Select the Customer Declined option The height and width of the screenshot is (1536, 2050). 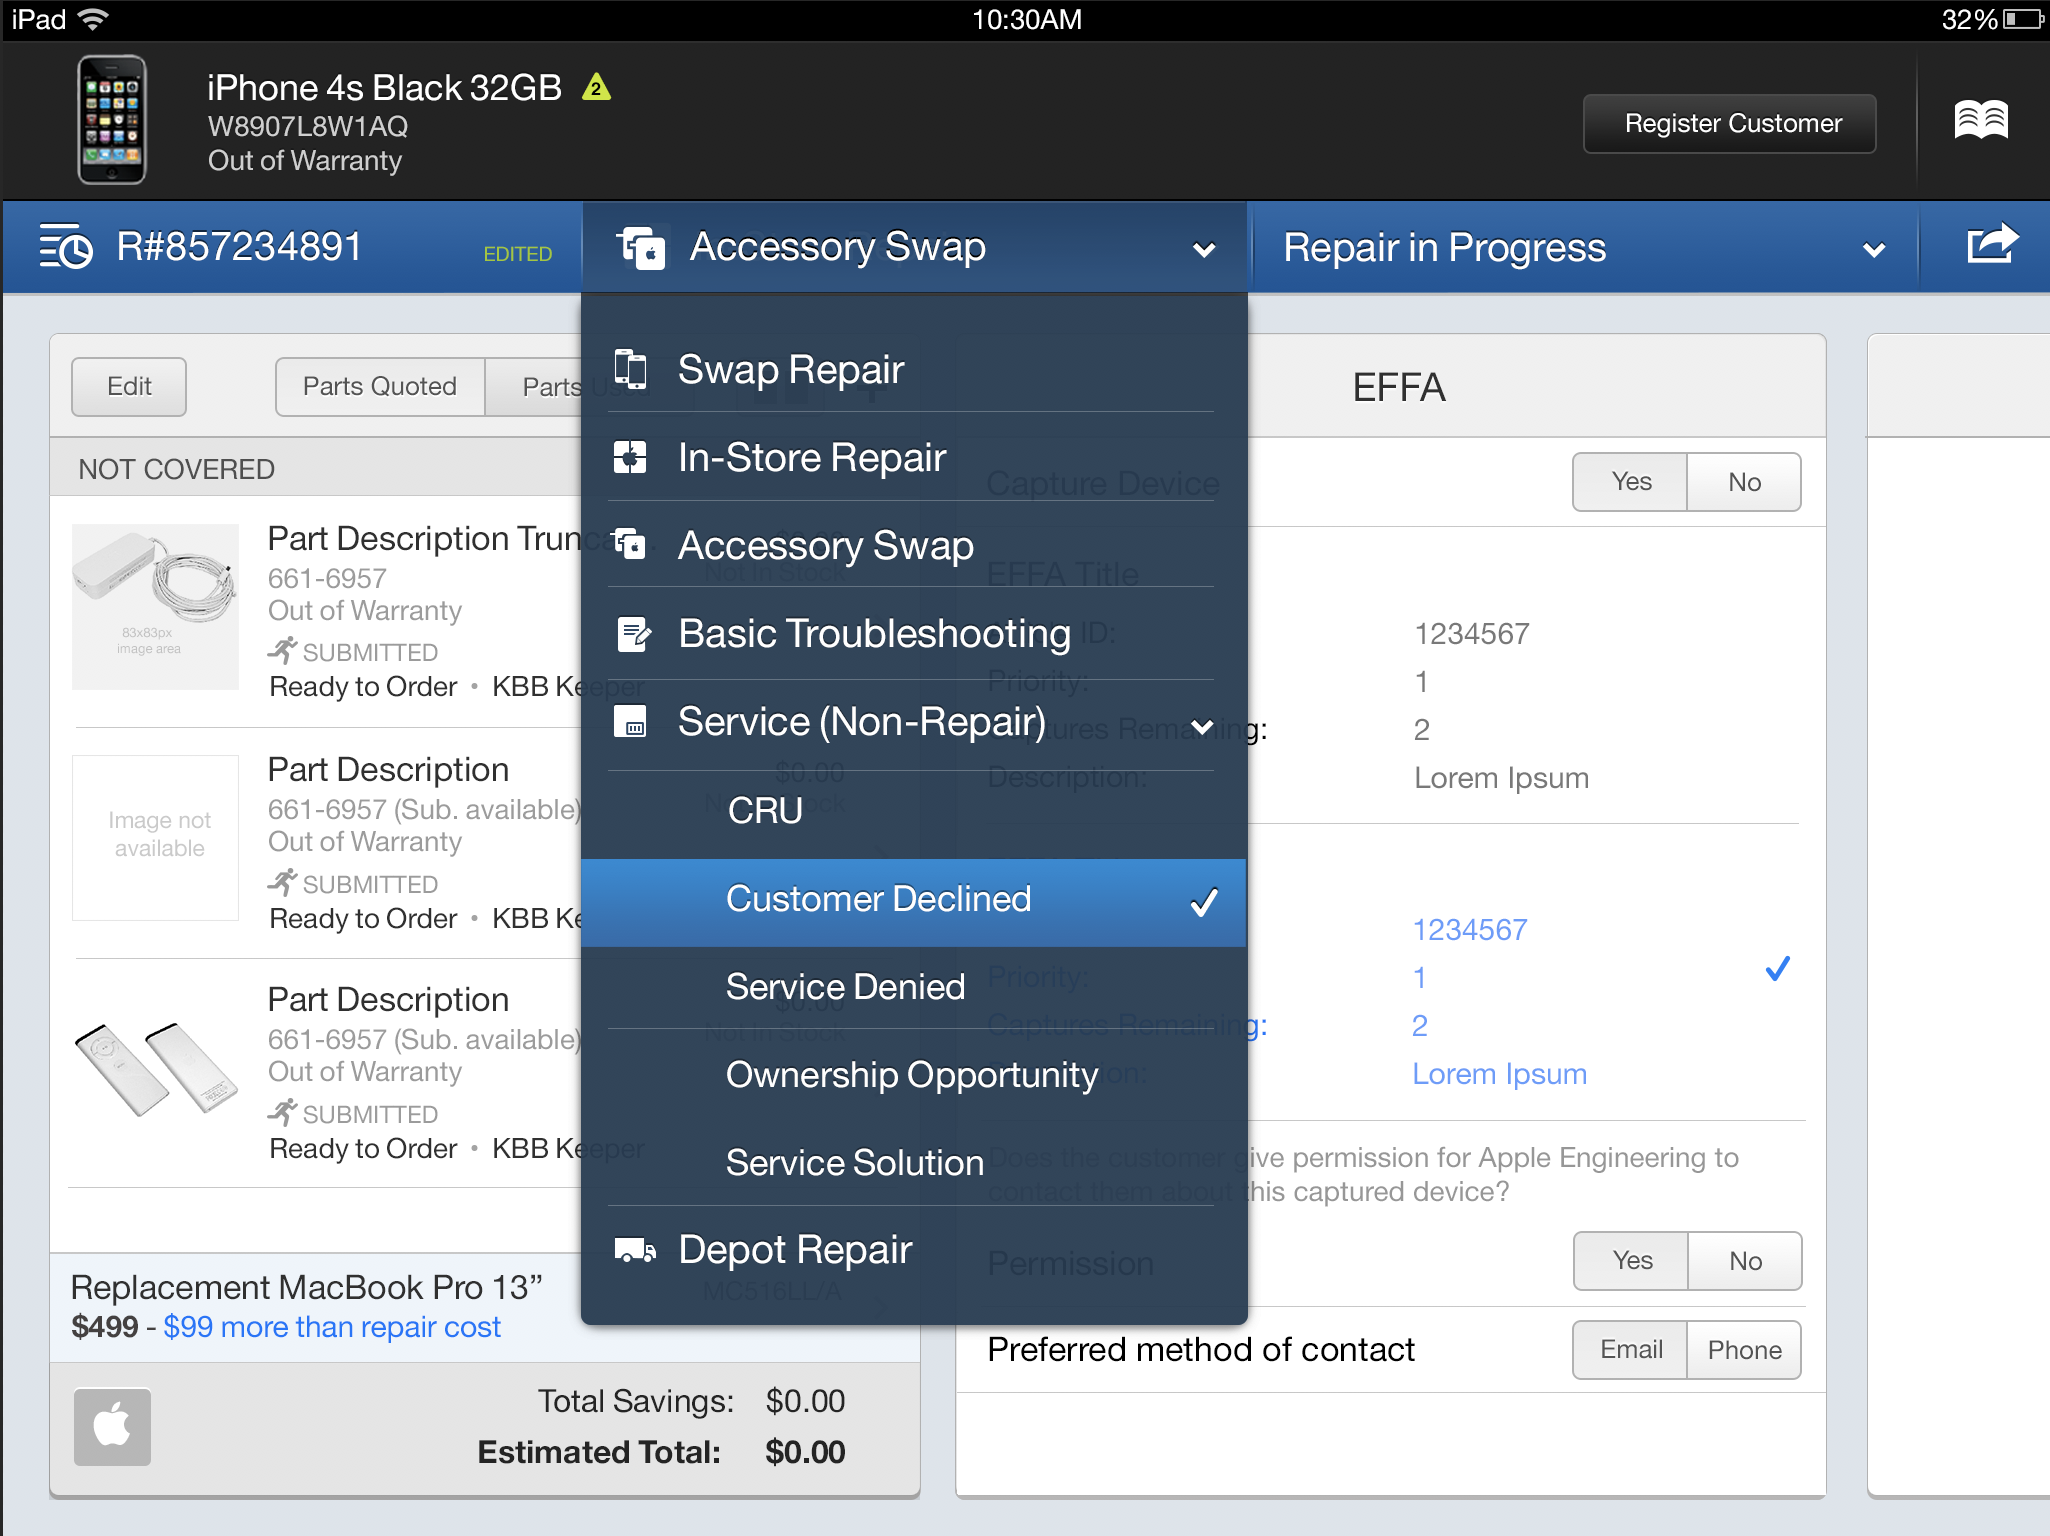click(914, 902)
